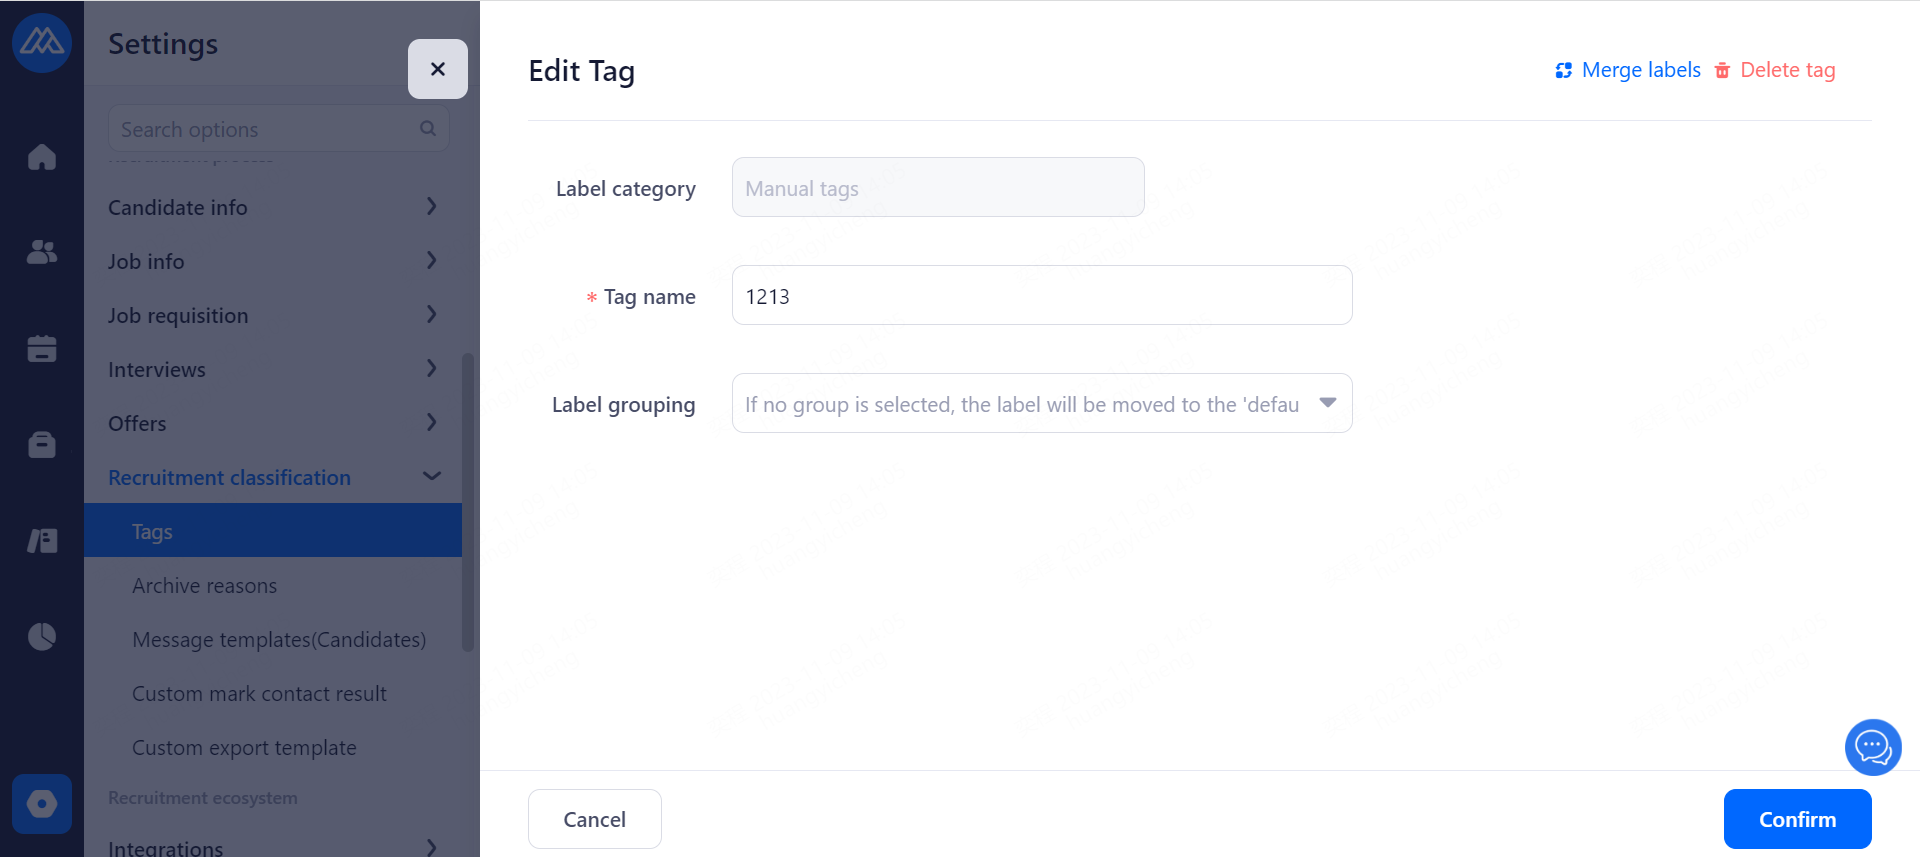Expand the Candidate info section

[272, 207]
